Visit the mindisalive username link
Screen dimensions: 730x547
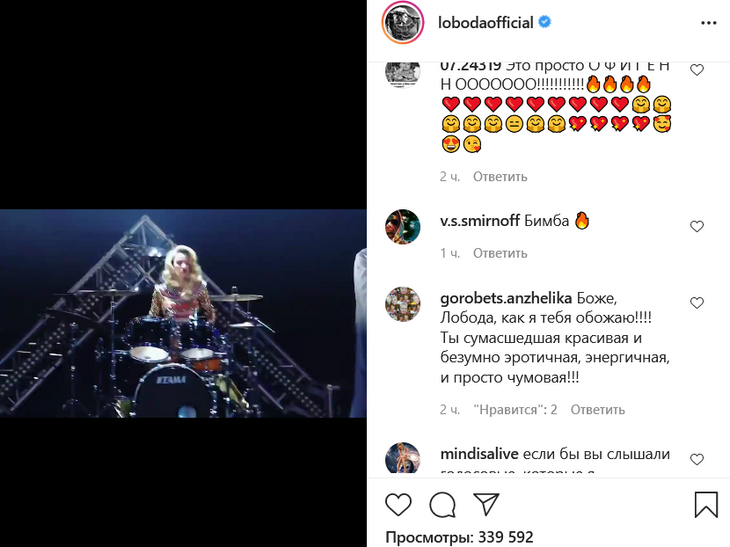pyautogui.click(x=479, y=453)
